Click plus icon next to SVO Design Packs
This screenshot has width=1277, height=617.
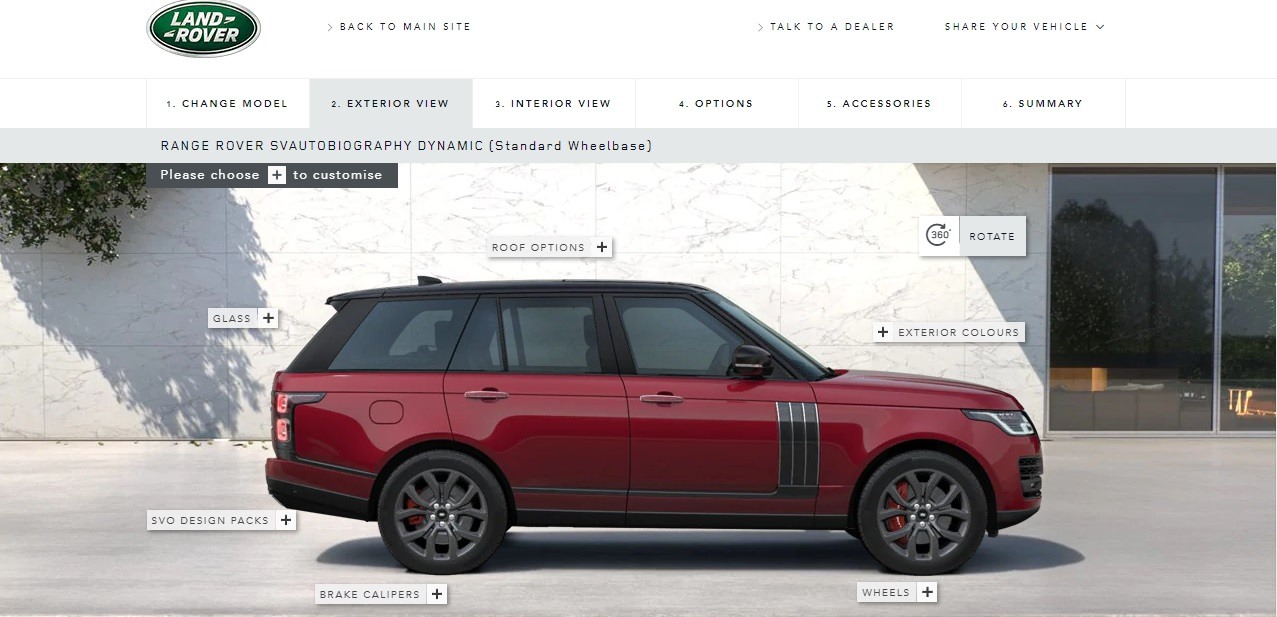click(x=286, y=520)
